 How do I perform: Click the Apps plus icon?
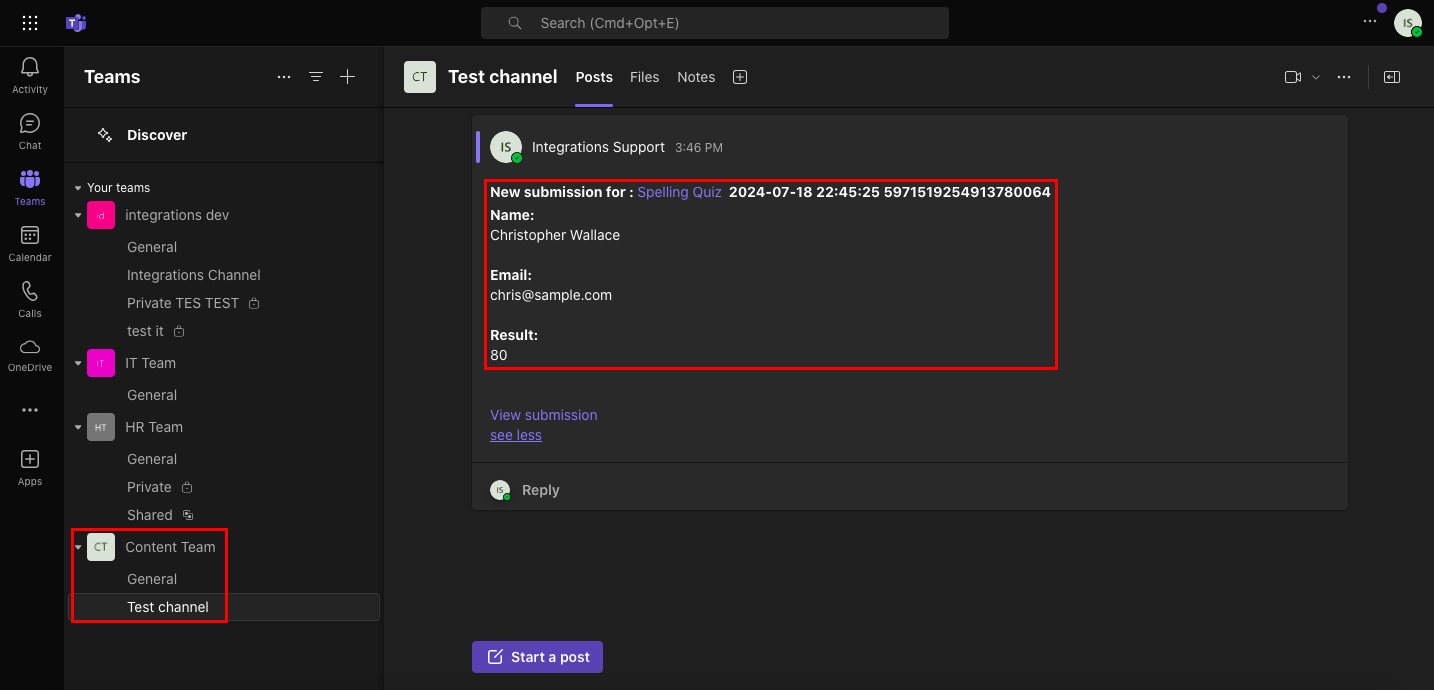(x=30, y=460)
